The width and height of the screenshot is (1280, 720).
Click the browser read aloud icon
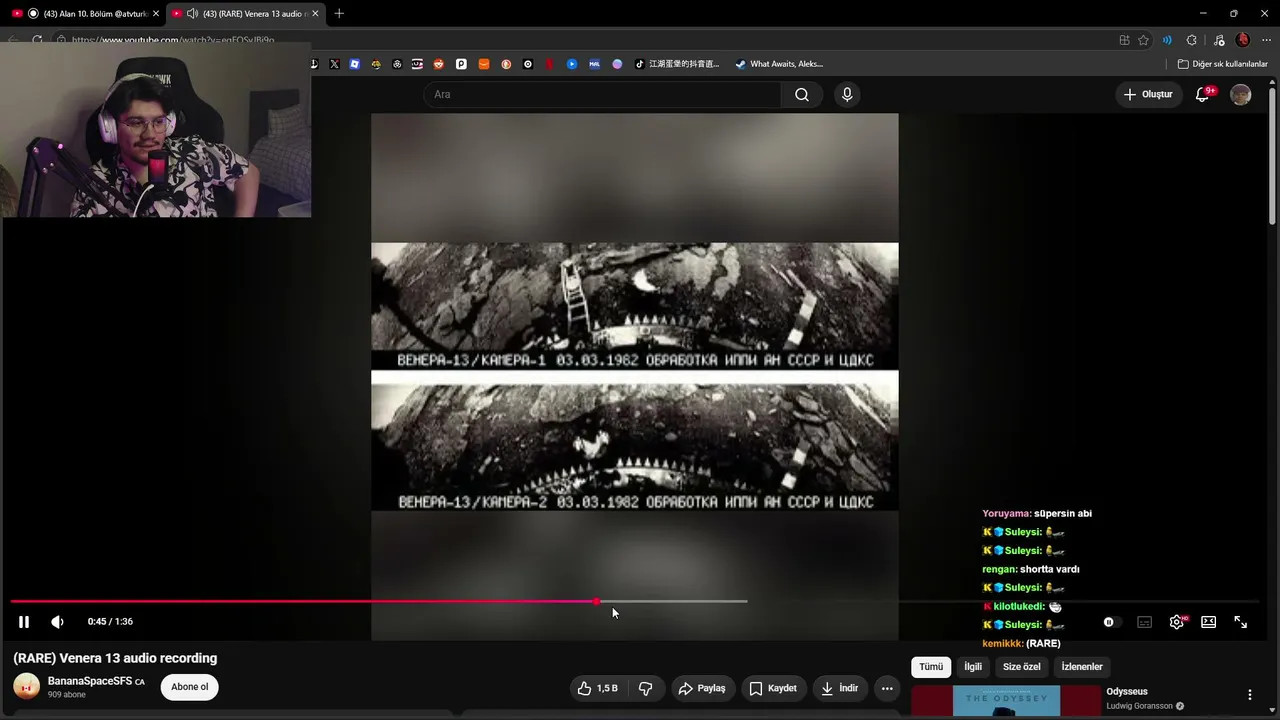tap(1167, 40)
